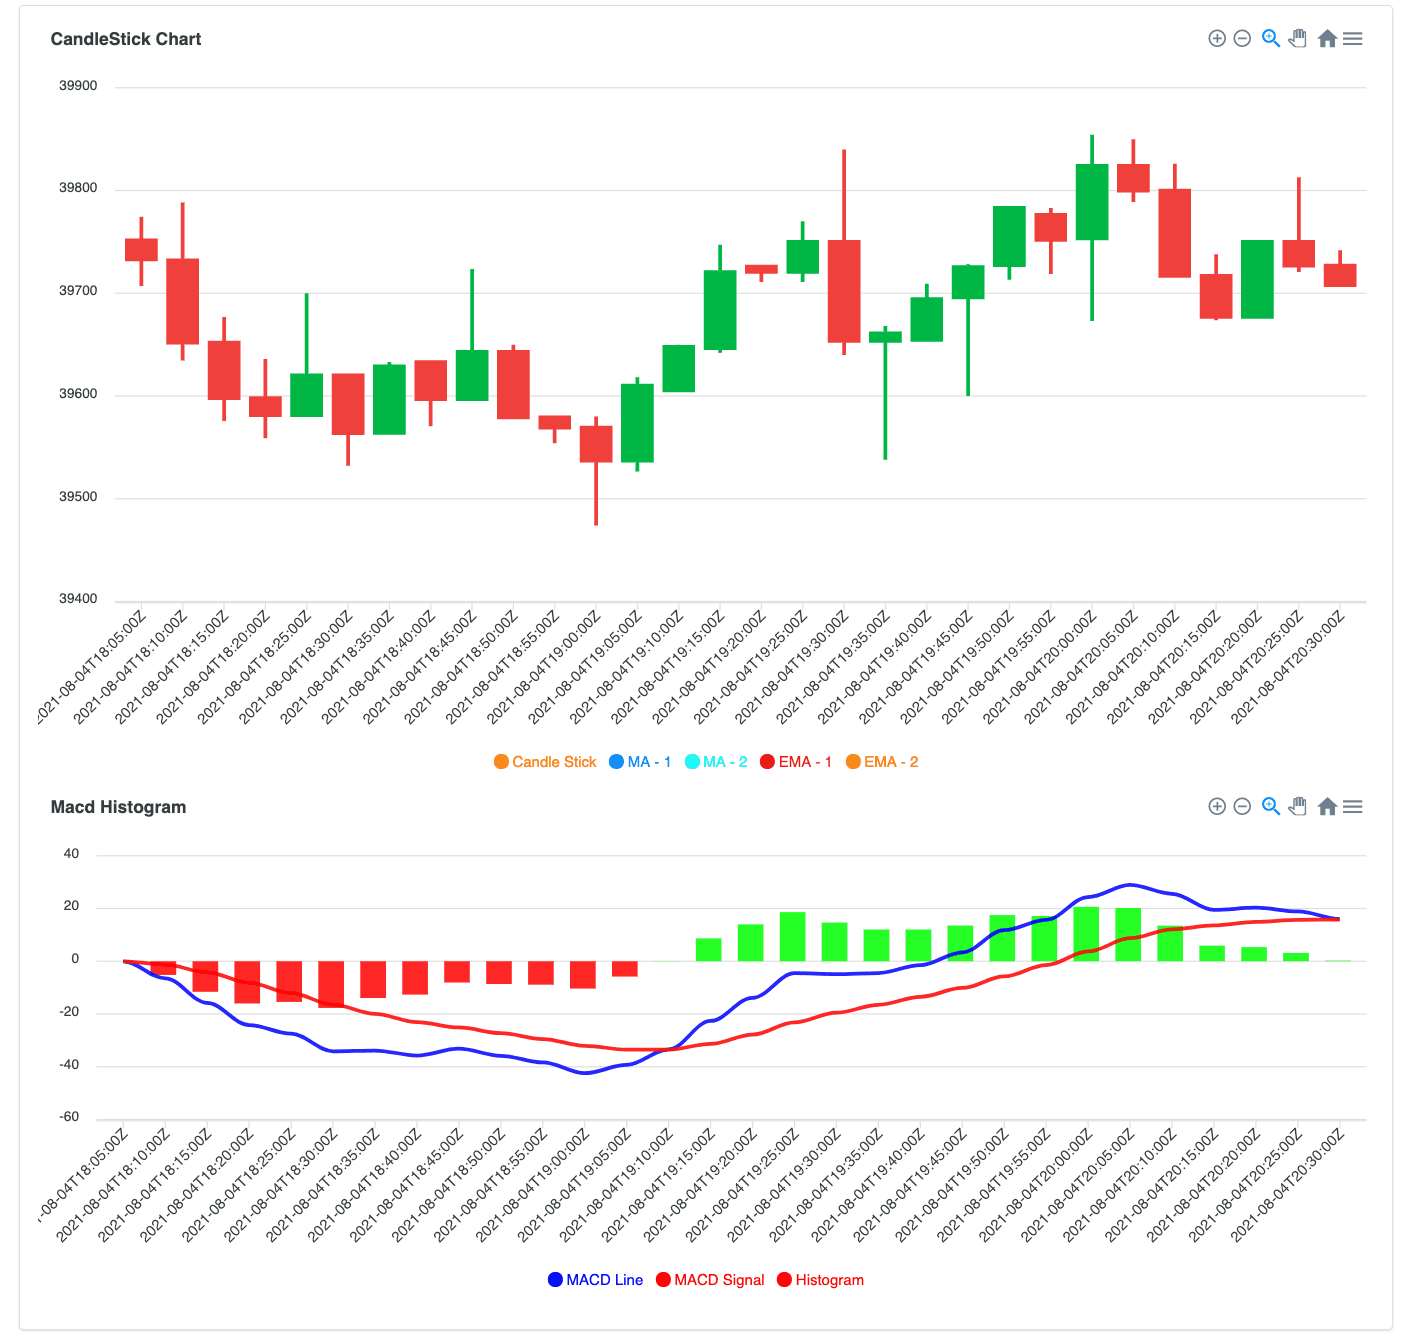Toggle the MA - 2 legend series

point(716,762)
